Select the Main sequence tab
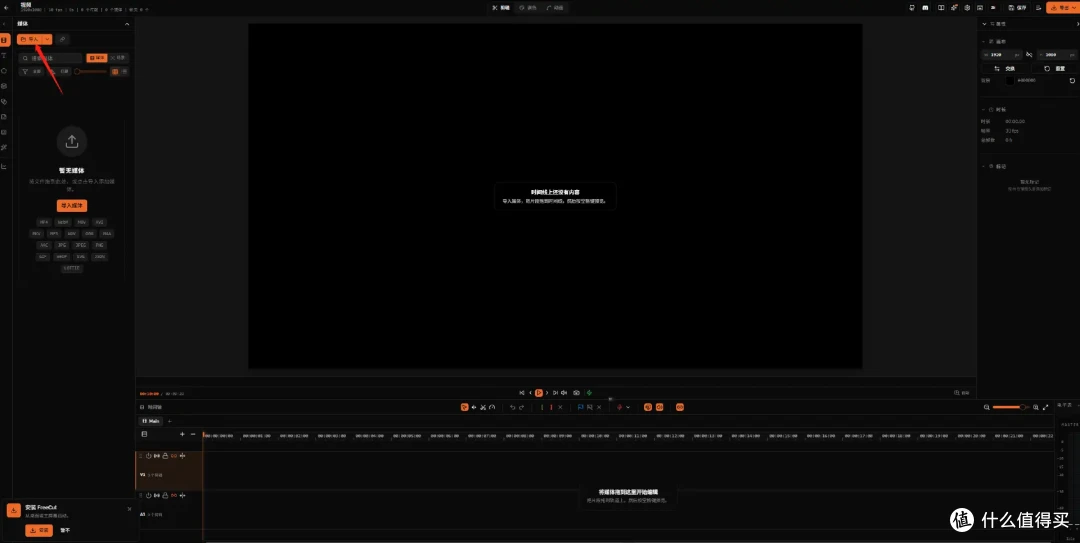The width and height of the screenshot is (1080, 543). coord(151,421)
